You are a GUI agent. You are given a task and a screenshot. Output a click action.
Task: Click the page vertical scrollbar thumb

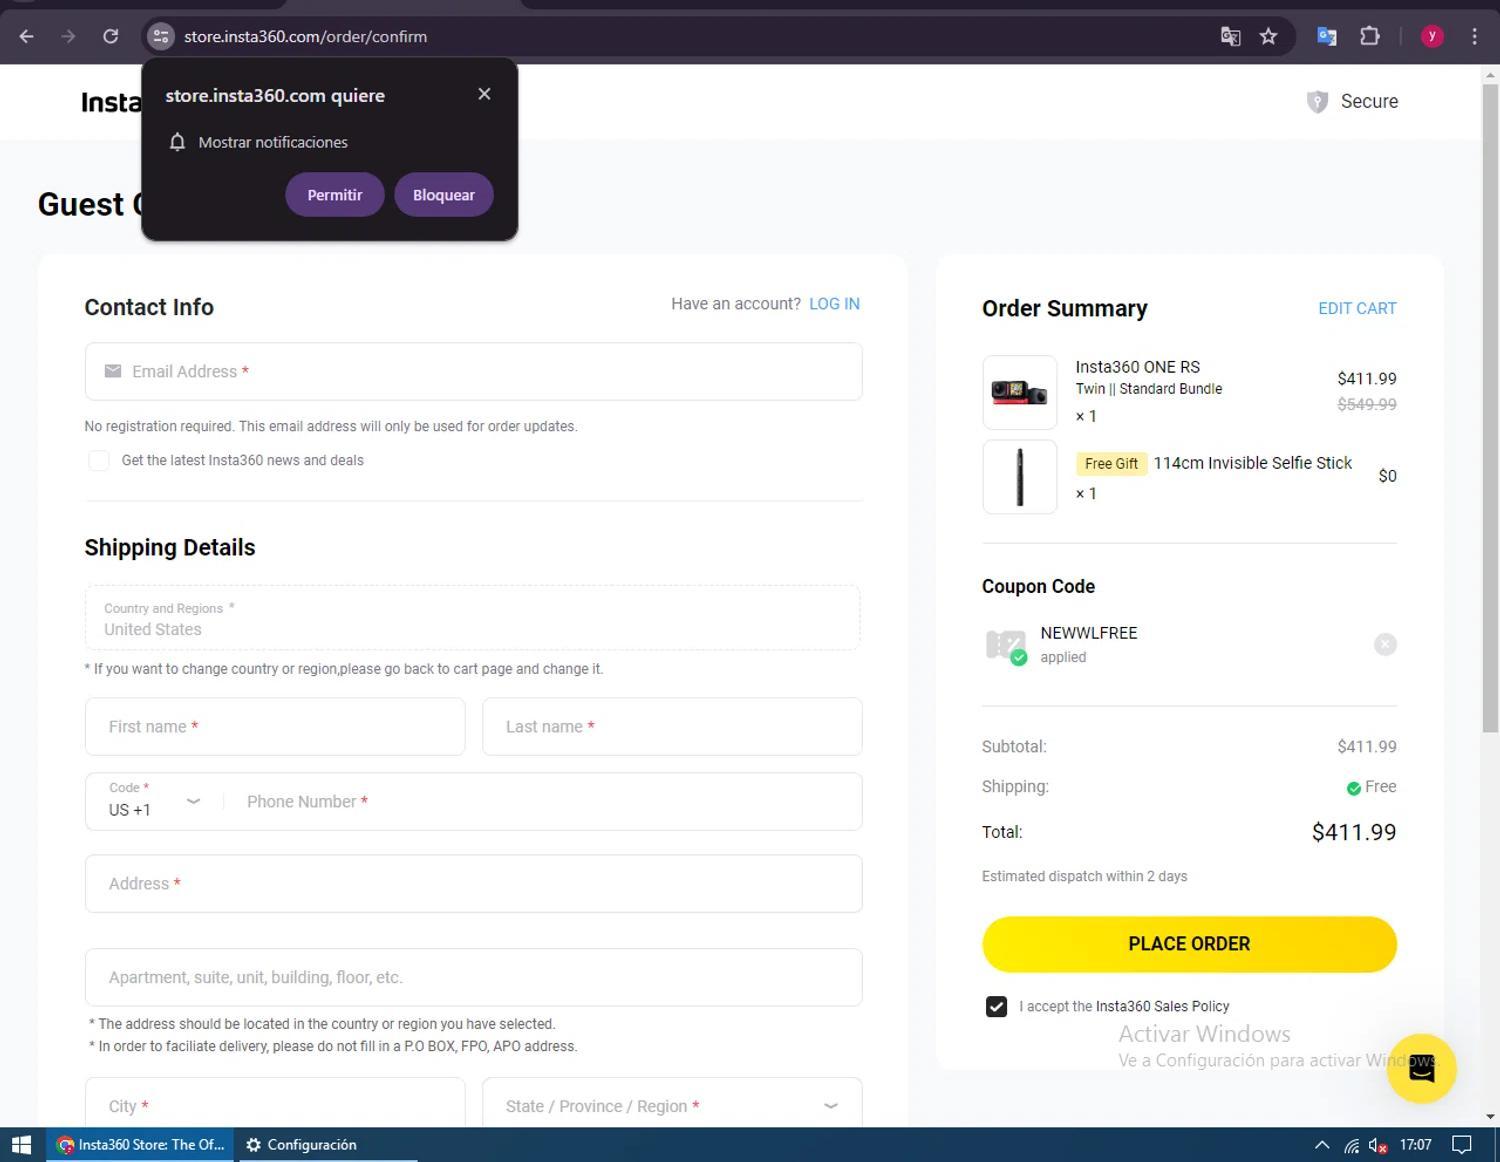point(1490,408)
